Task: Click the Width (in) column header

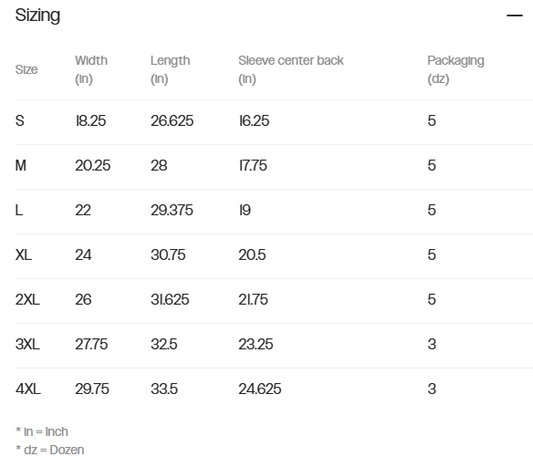Action: (91, 70)
